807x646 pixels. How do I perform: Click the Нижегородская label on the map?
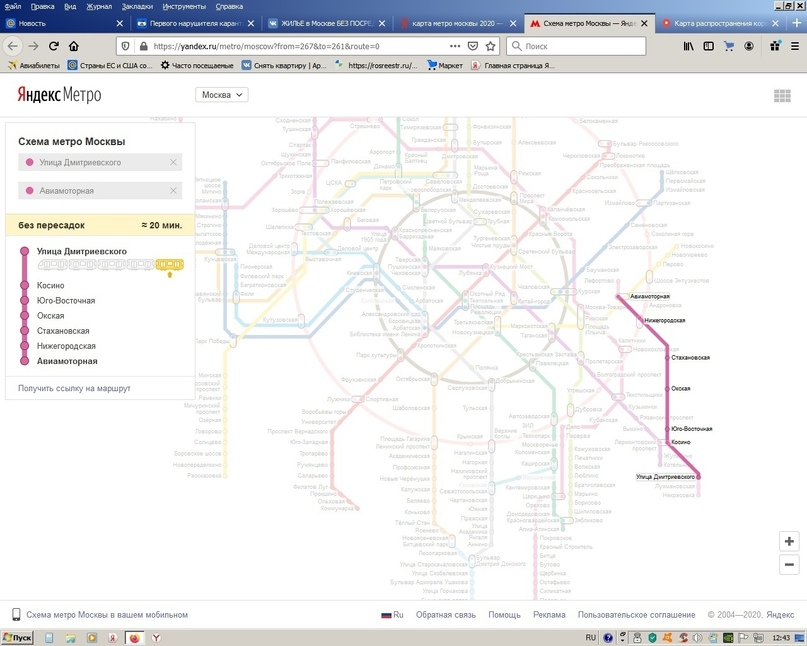tap(664, 320)
